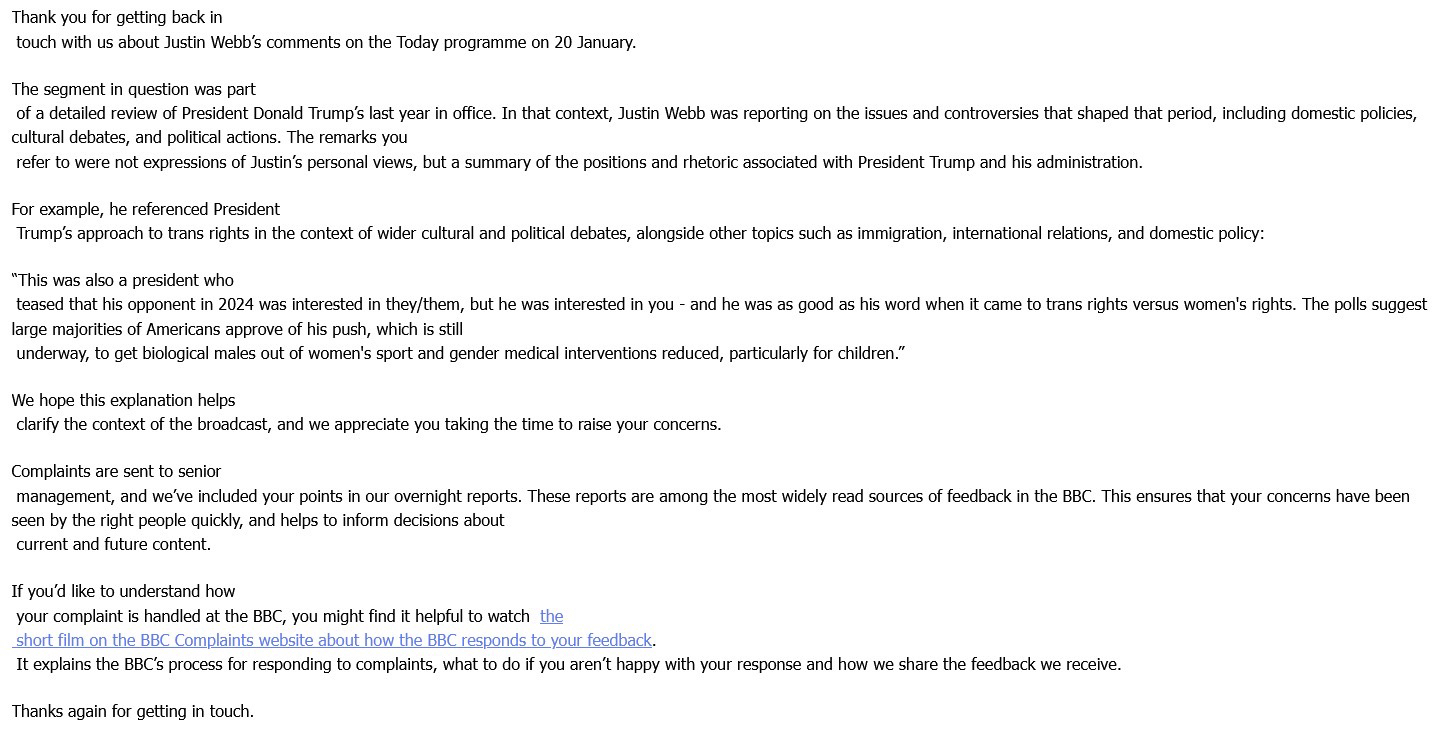This screenshot has width=1445, height=730.
Task: Click the line starting 'underway, to get biological males'
Action: [x=460, y=353]
